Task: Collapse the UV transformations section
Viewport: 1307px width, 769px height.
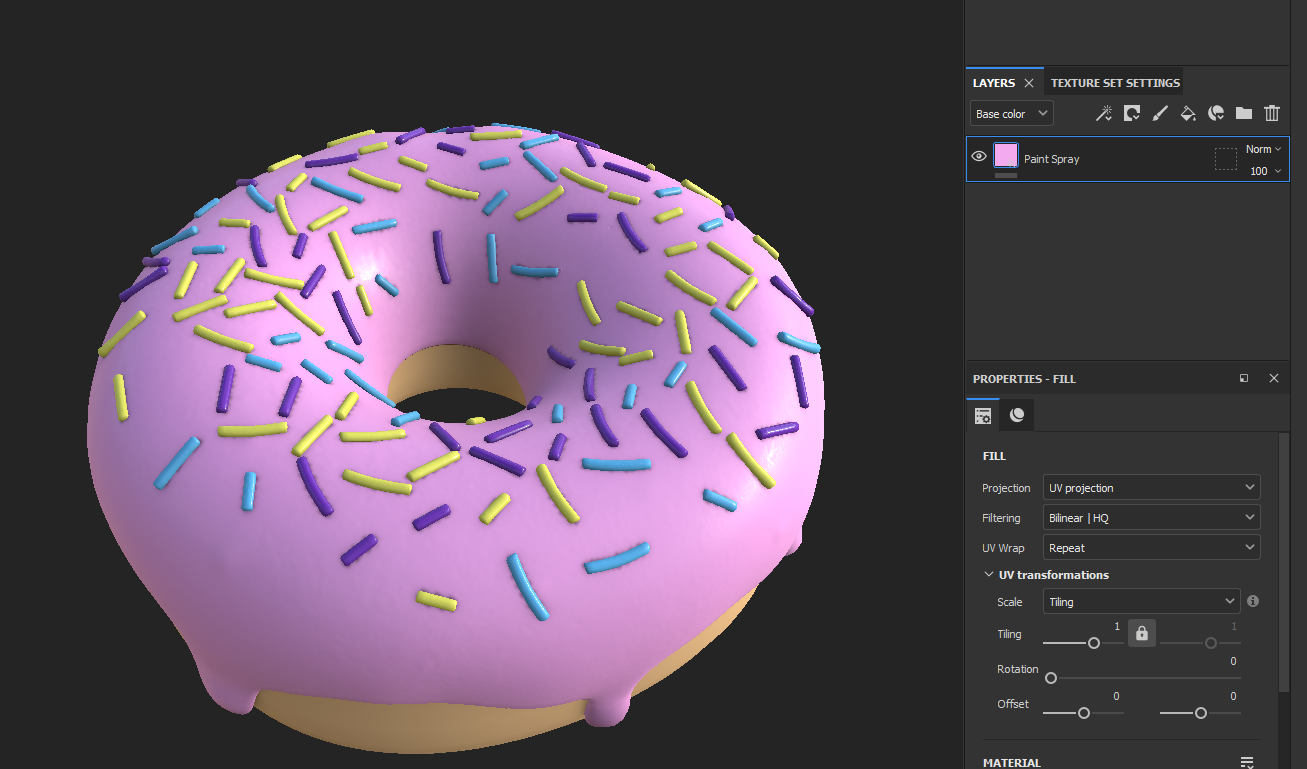Action: tap(988, 575)
